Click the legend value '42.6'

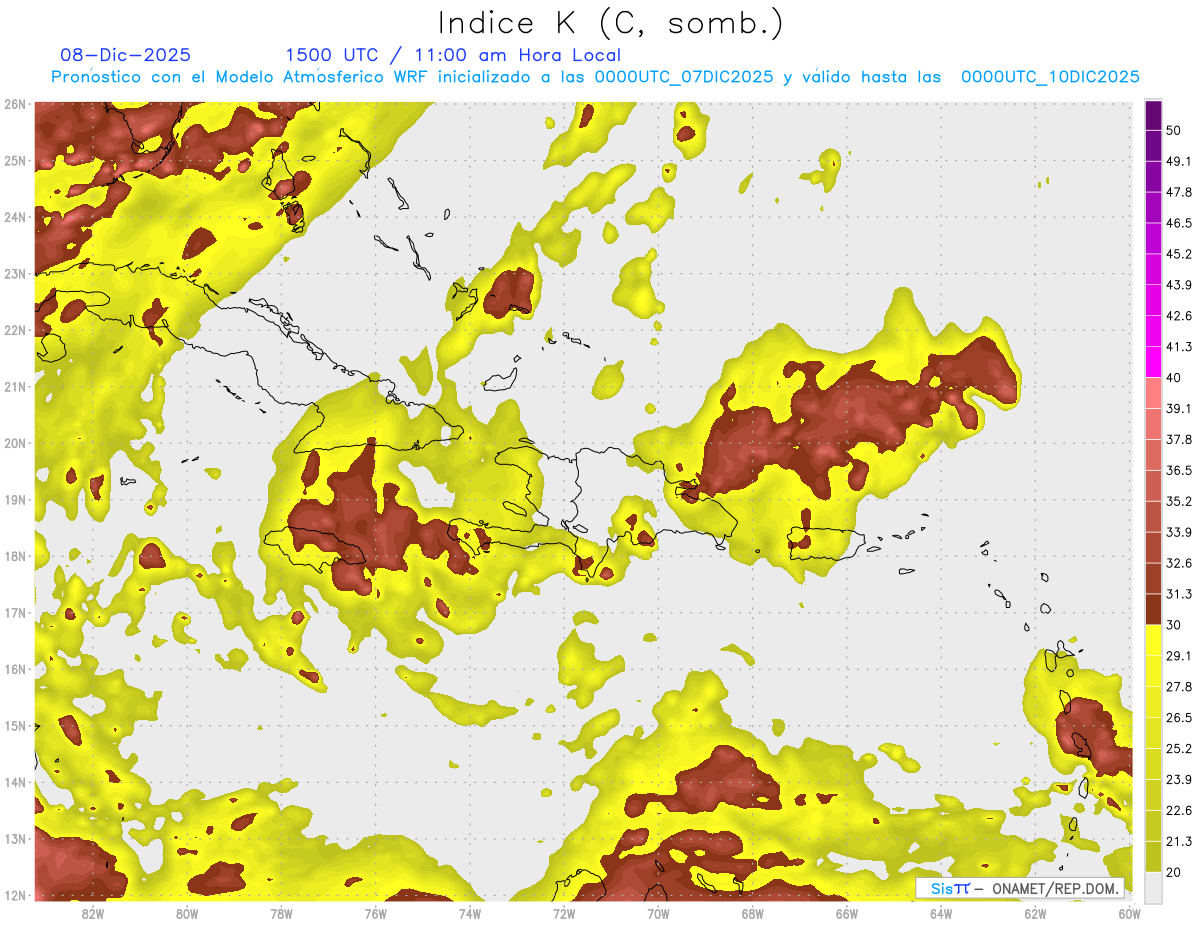[1179, 316]
